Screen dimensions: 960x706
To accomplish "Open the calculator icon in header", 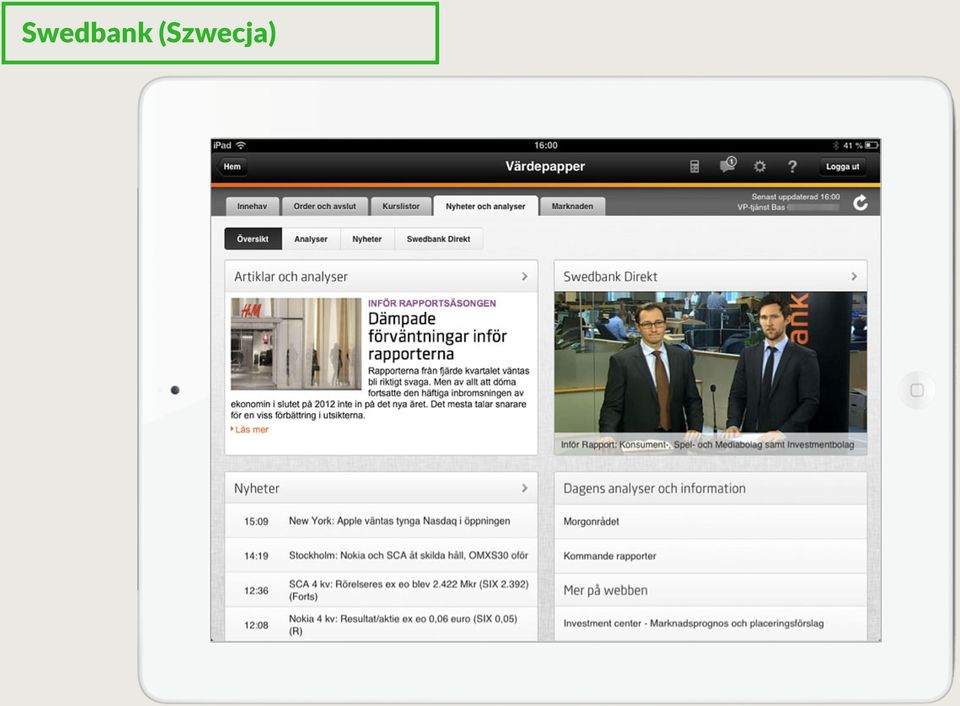I will tap(694, 167).
